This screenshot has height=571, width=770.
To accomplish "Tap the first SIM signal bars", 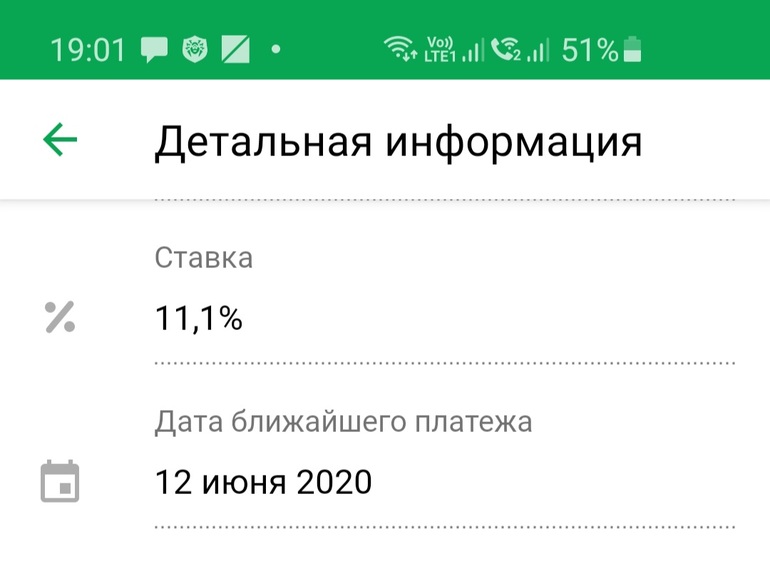I will tap(472, 50).
